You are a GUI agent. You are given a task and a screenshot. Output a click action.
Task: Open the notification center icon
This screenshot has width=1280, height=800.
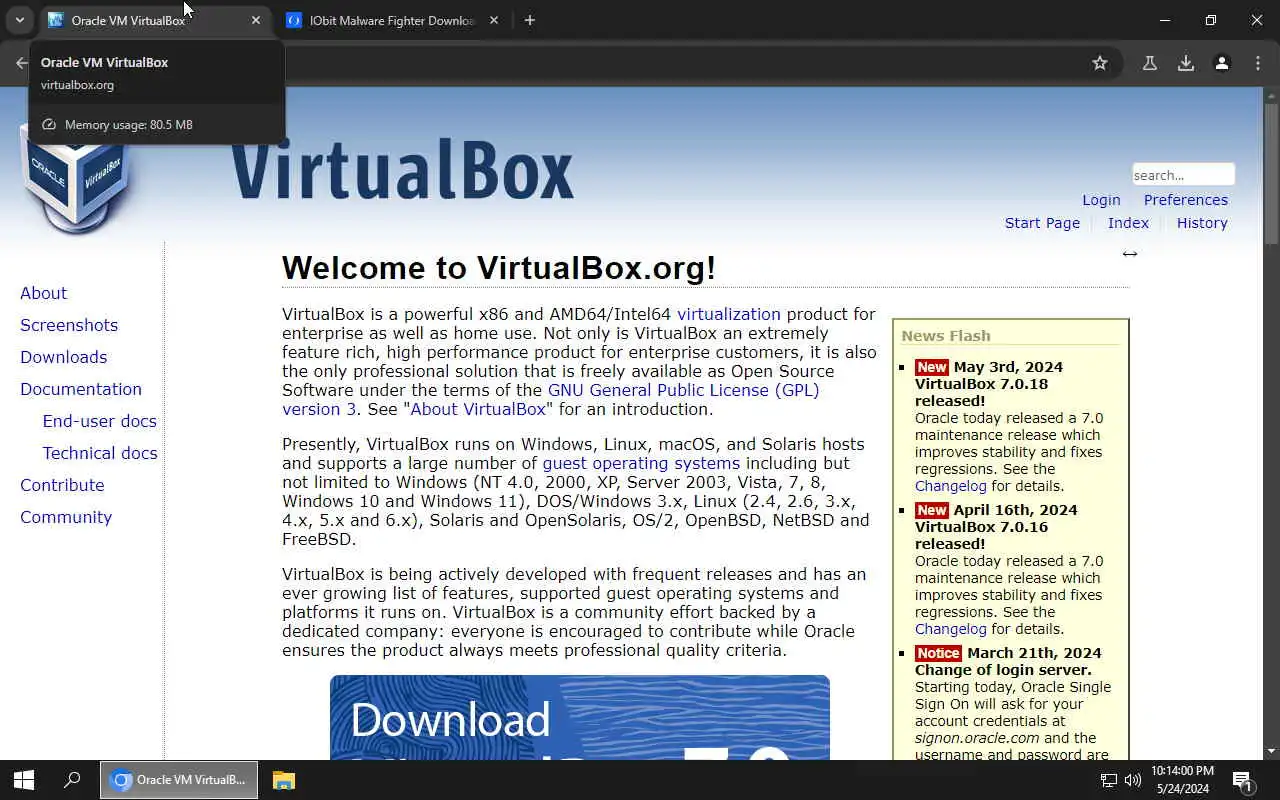(x=1243, y=780)
